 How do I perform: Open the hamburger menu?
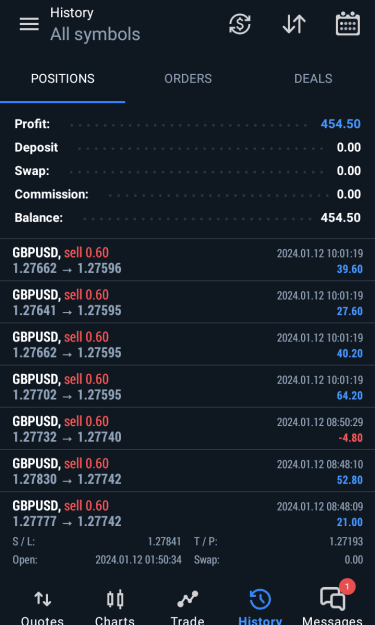29,24
